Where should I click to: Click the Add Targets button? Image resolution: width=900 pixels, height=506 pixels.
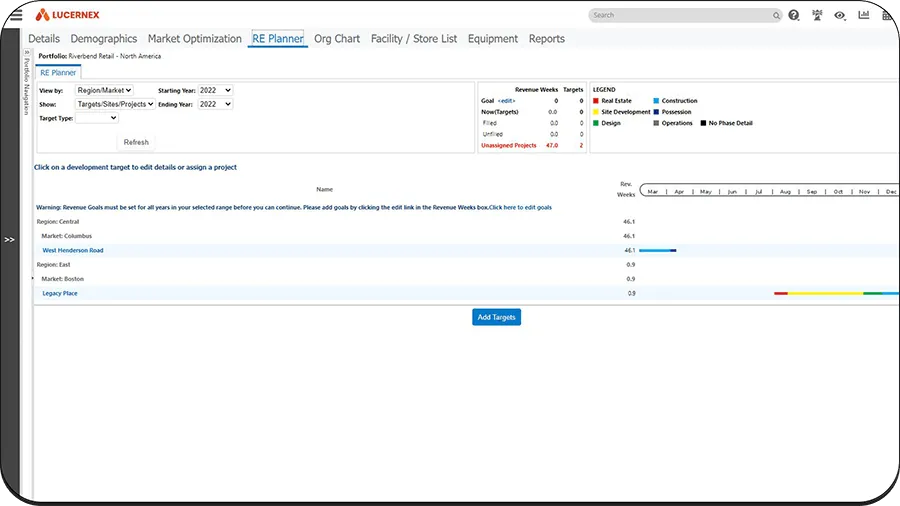click(496, 317)
